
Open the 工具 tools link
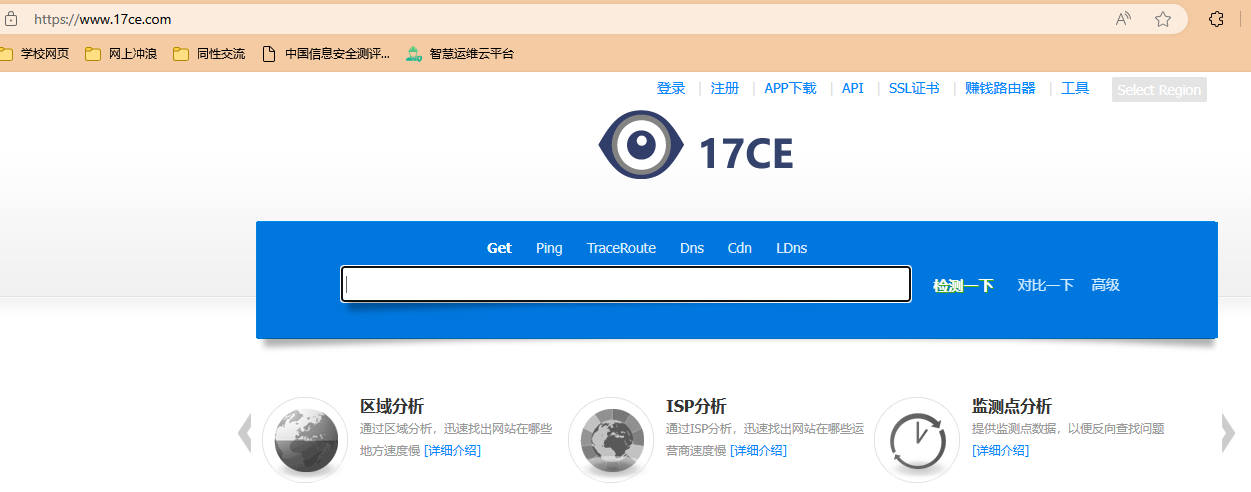coord(1075,88)
